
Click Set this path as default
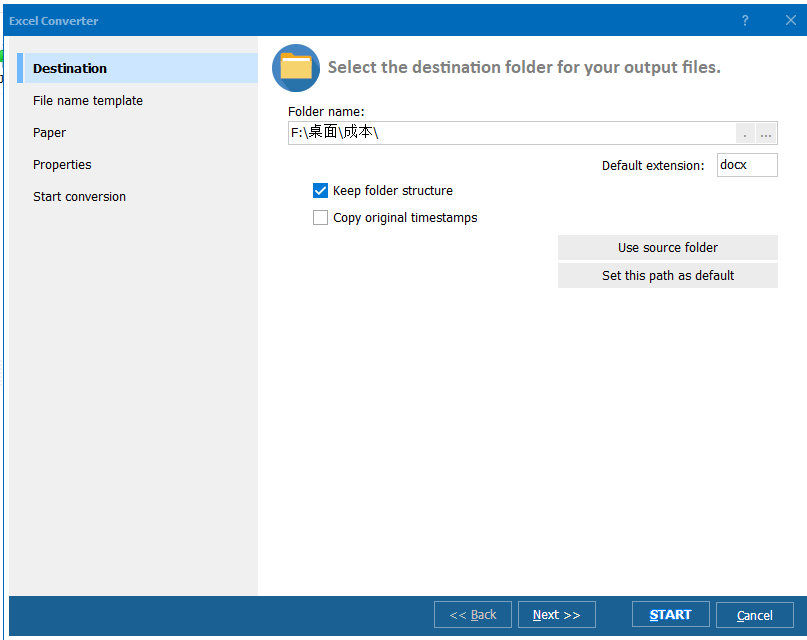click(x=668, y=276)
